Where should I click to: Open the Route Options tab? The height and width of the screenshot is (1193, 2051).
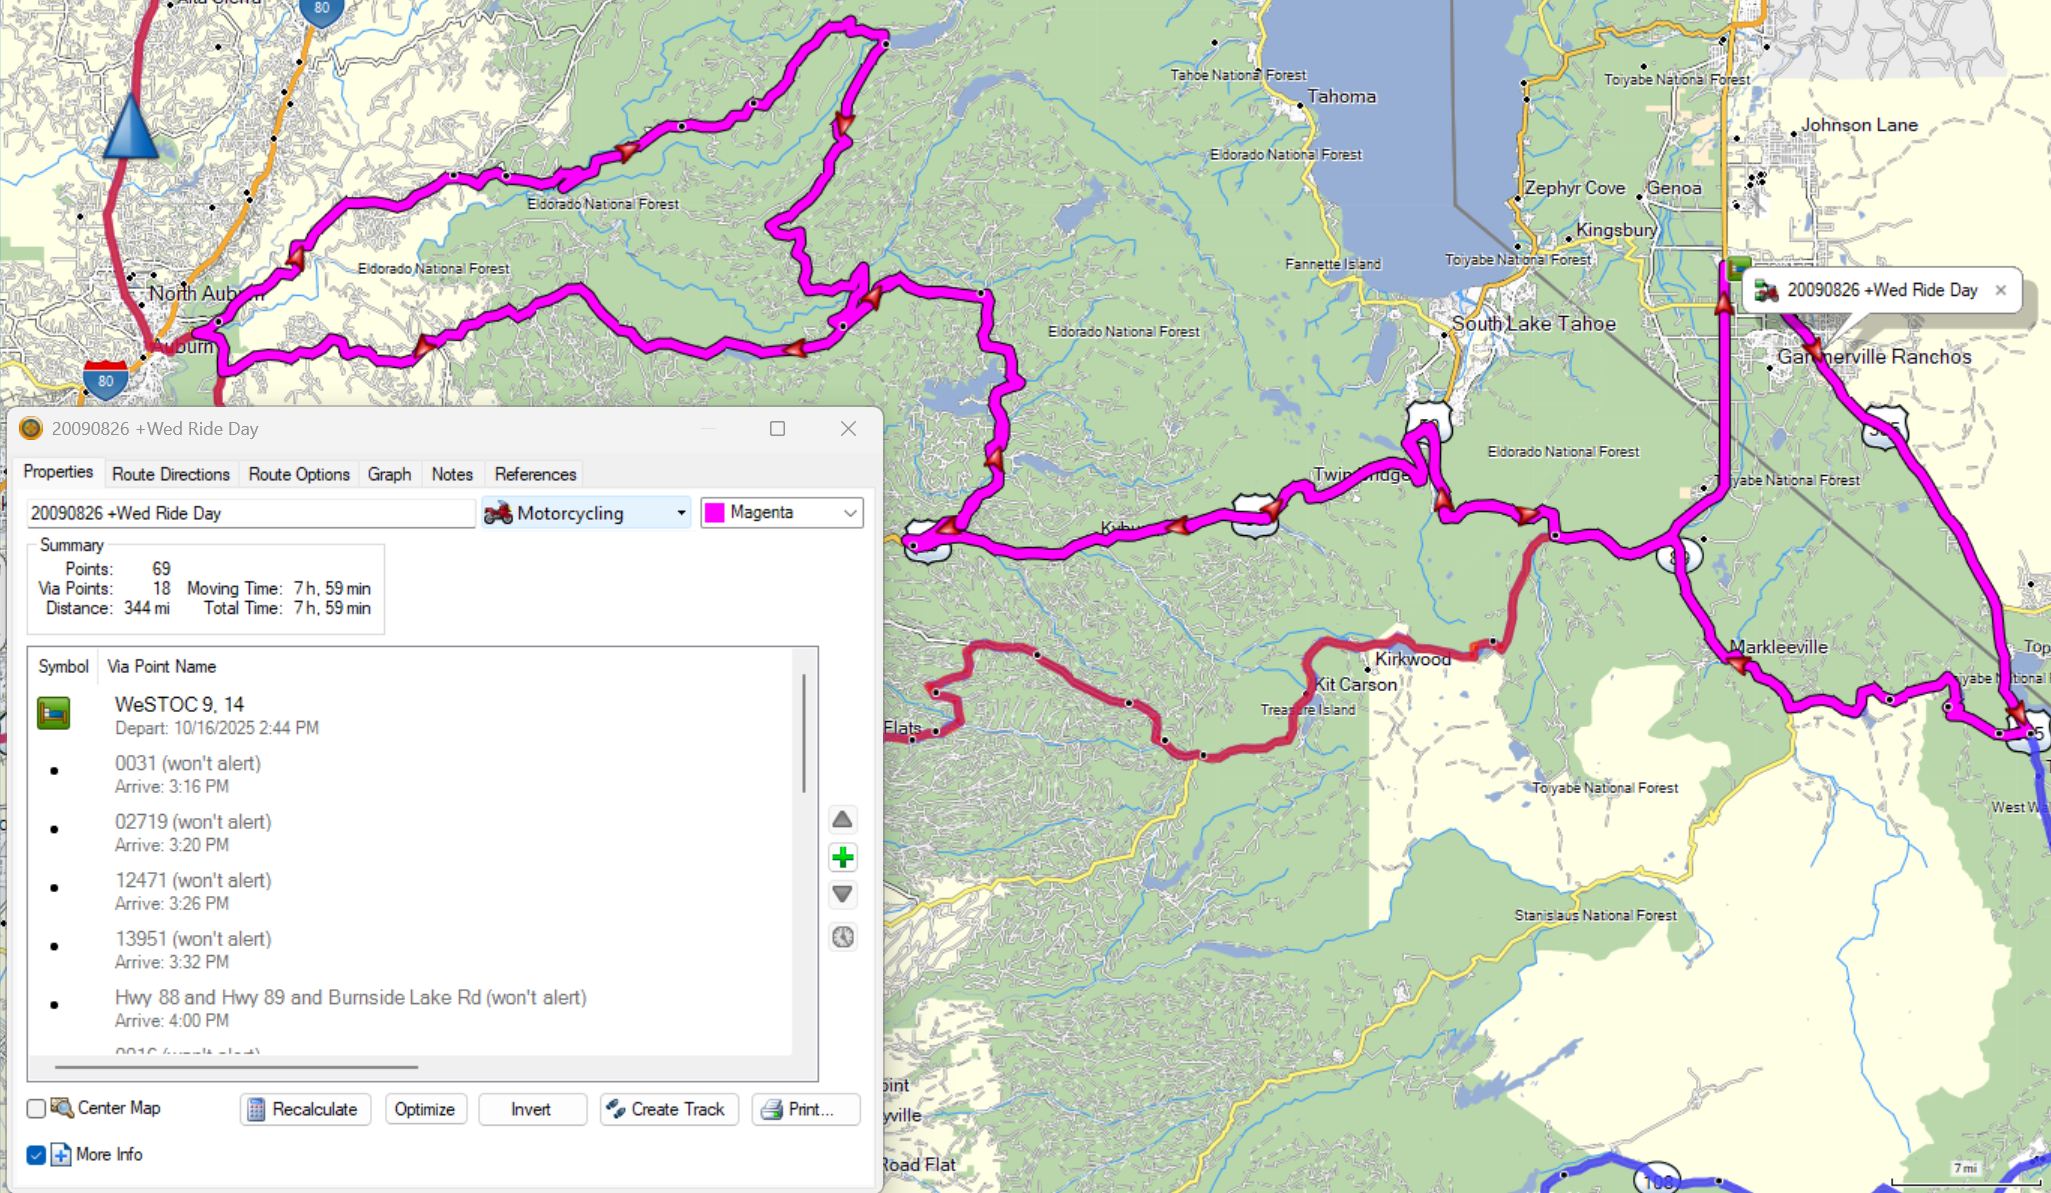coord(298,474)
